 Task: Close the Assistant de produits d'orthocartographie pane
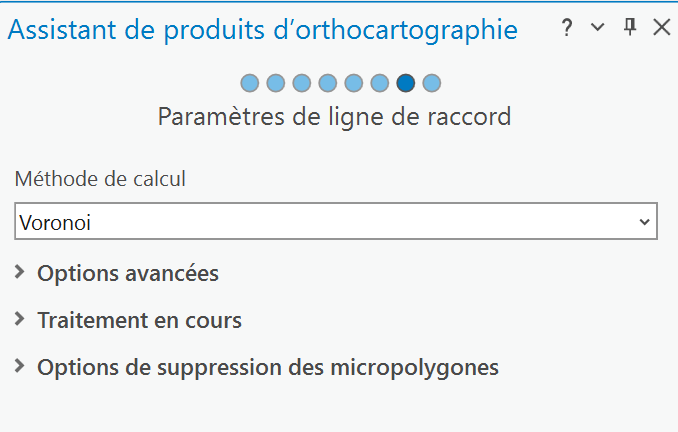661,29
